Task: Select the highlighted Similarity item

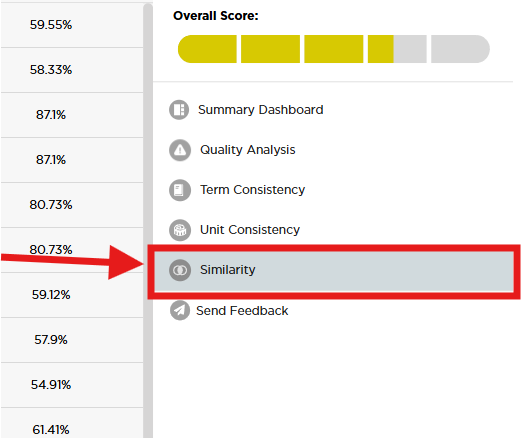Action: pos(334,272)
